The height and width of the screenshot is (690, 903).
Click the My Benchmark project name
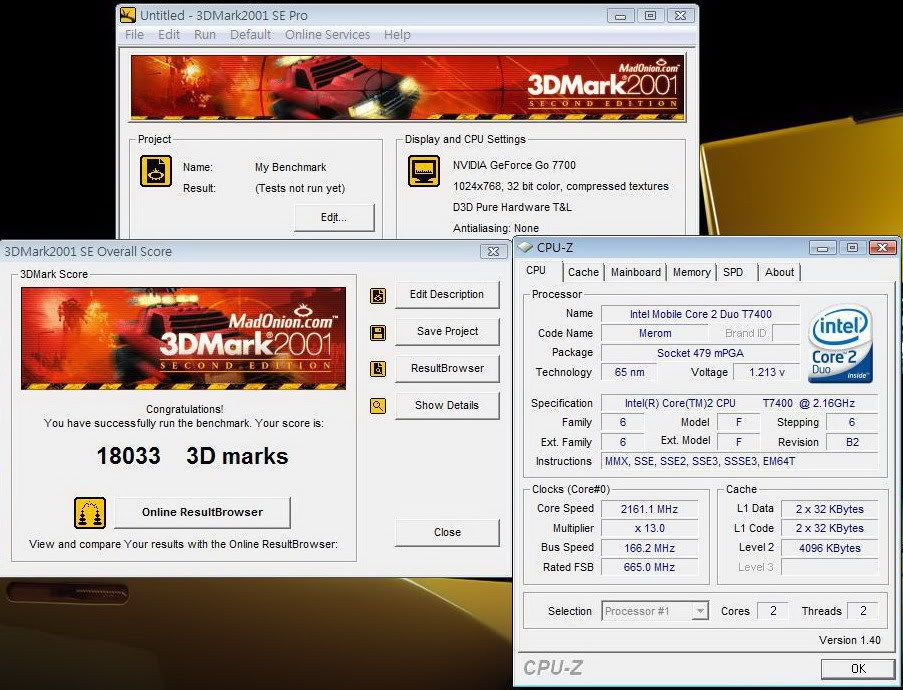tap(290, 167)
